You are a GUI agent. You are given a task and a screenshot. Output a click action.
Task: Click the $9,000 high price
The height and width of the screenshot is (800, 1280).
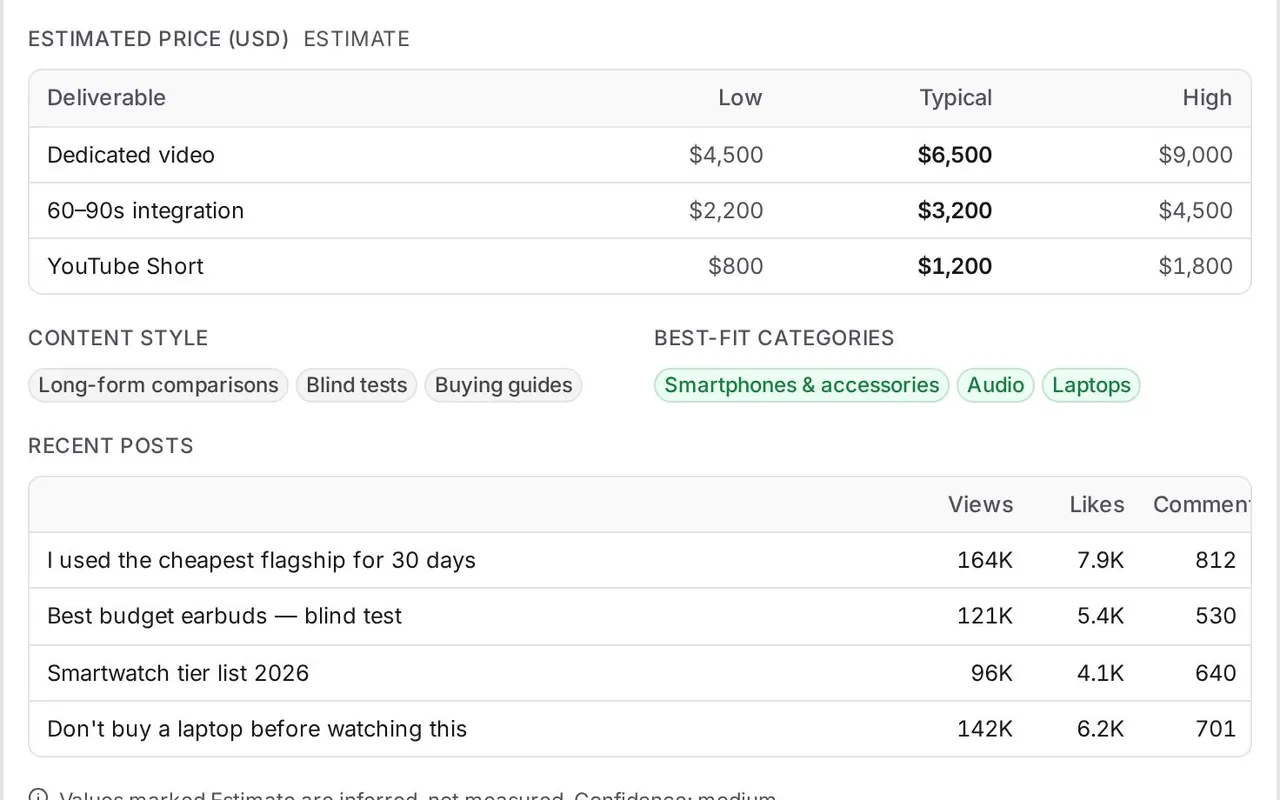click(1195, 155)
